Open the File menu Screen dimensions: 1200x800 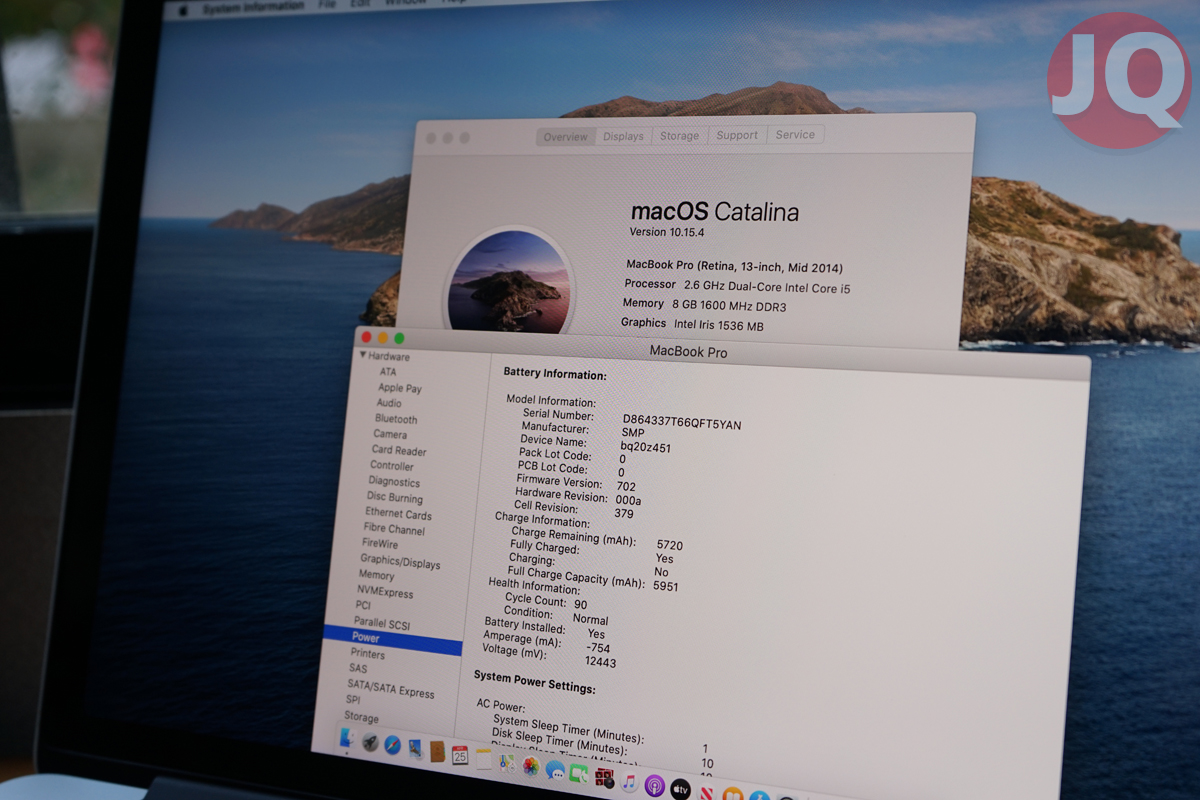pyautogui.click(x=327, y=5)
